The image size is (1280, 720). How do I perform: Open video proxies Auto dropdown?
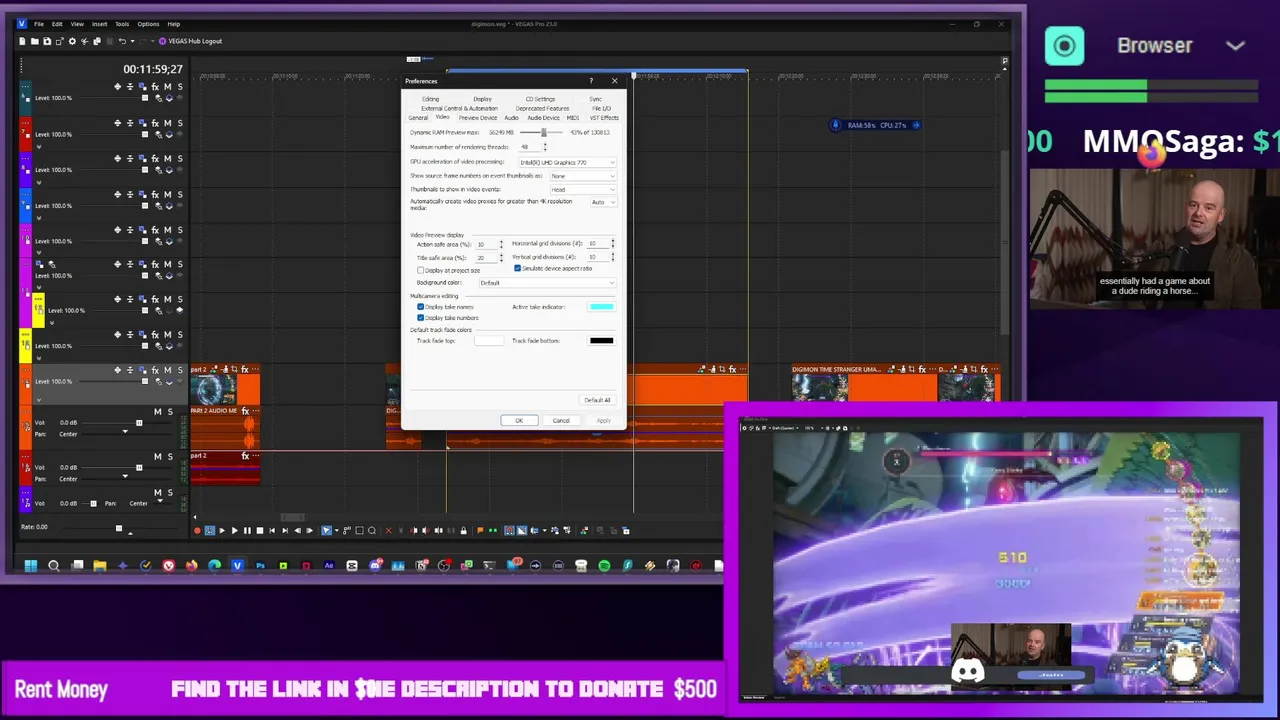click(602, 202)
